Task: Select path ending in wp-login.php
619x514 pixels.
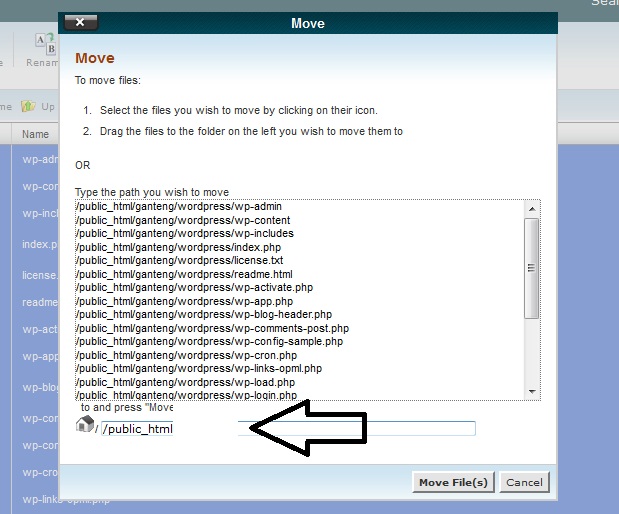Action: click(186, 395)
